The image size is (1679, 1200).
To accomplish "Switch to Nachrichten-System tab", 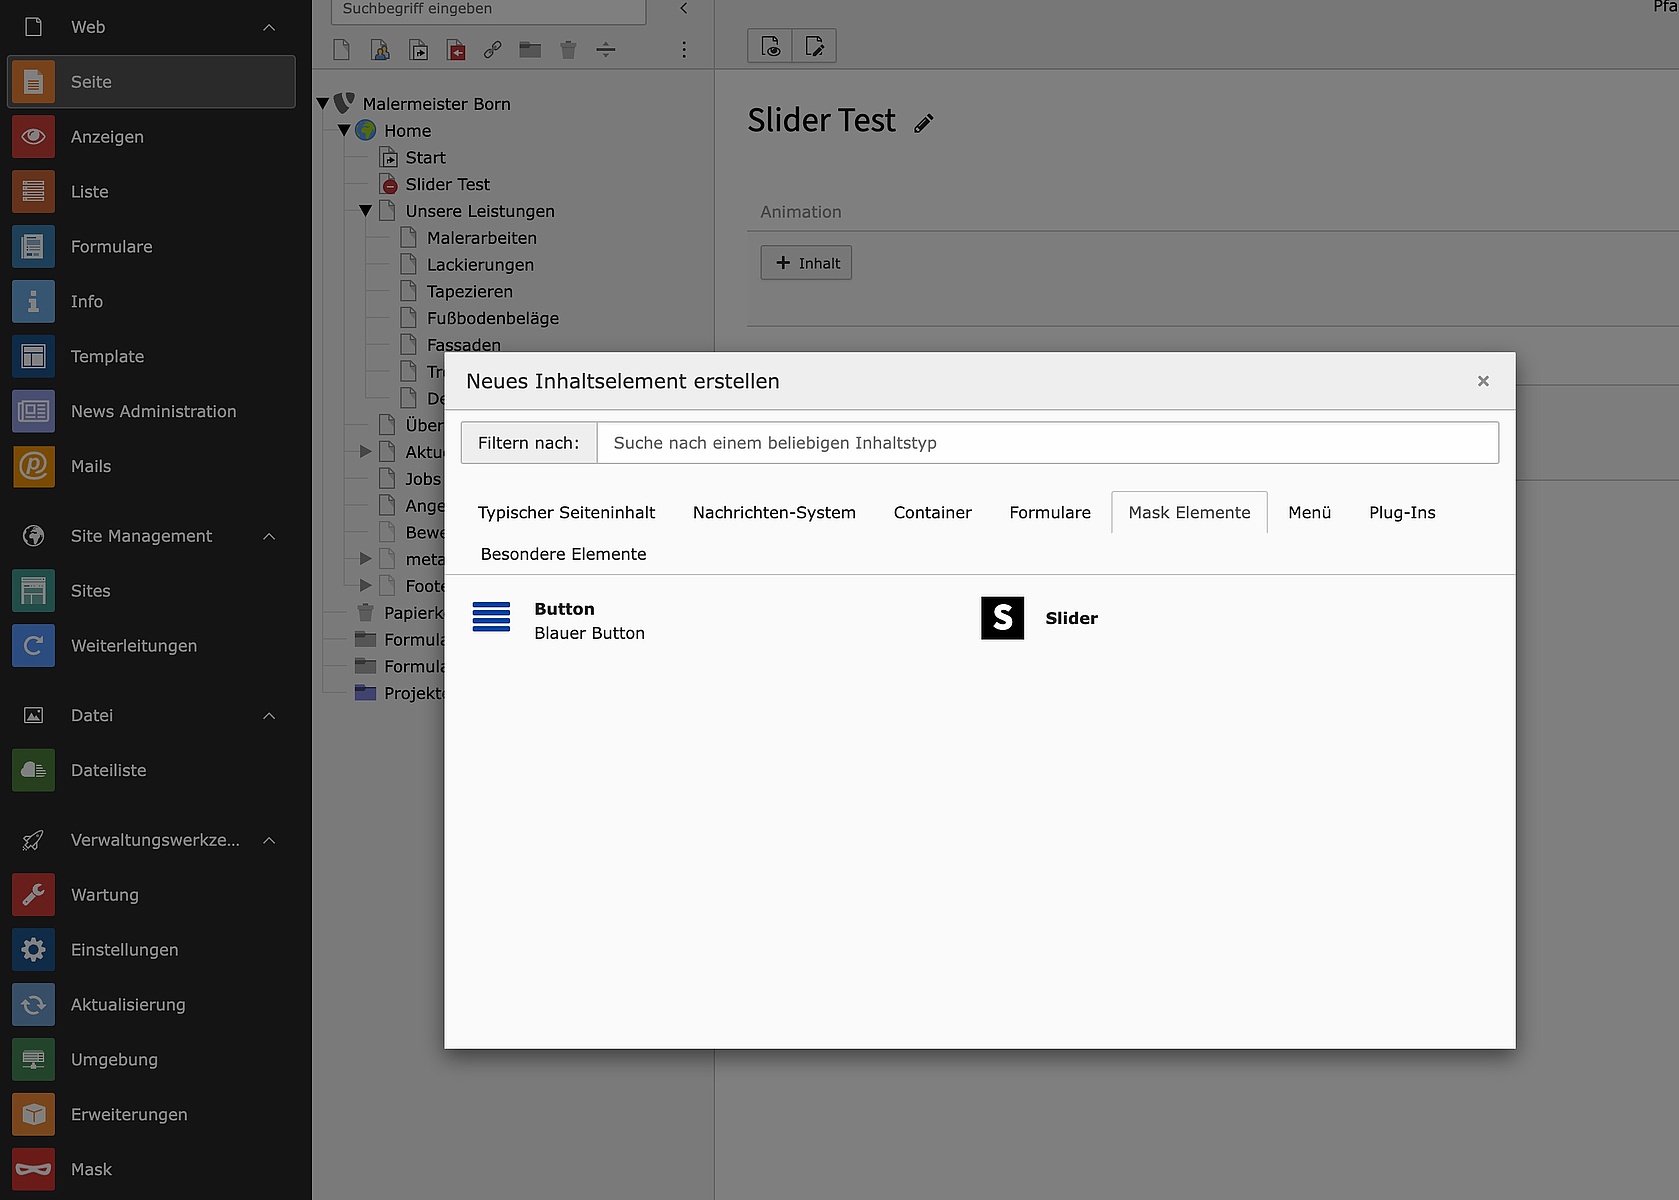I will [774, 512].
